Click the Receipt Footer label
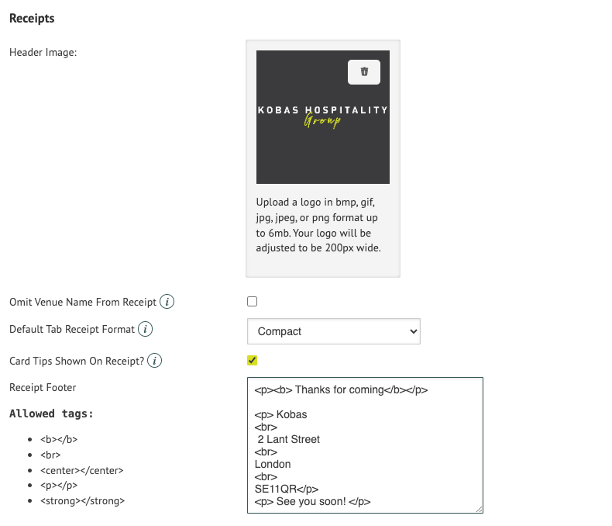 point(43,387)
